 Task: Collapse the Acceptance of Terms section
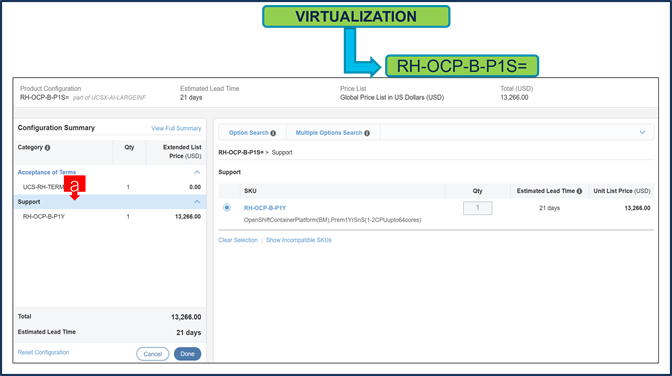click(197, 172)
